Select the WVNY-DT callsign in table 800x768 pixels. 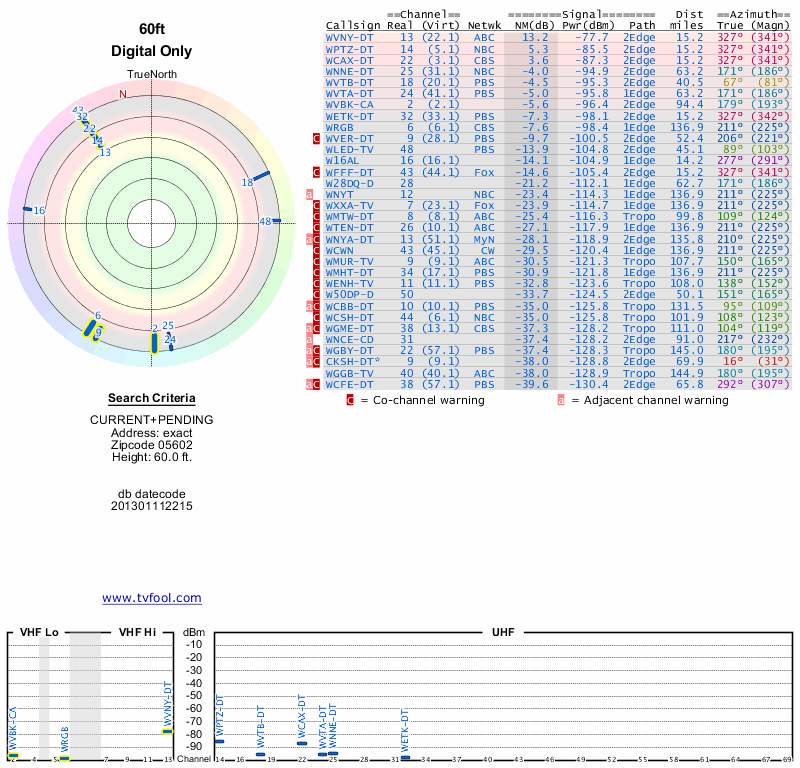coord(349,37)
